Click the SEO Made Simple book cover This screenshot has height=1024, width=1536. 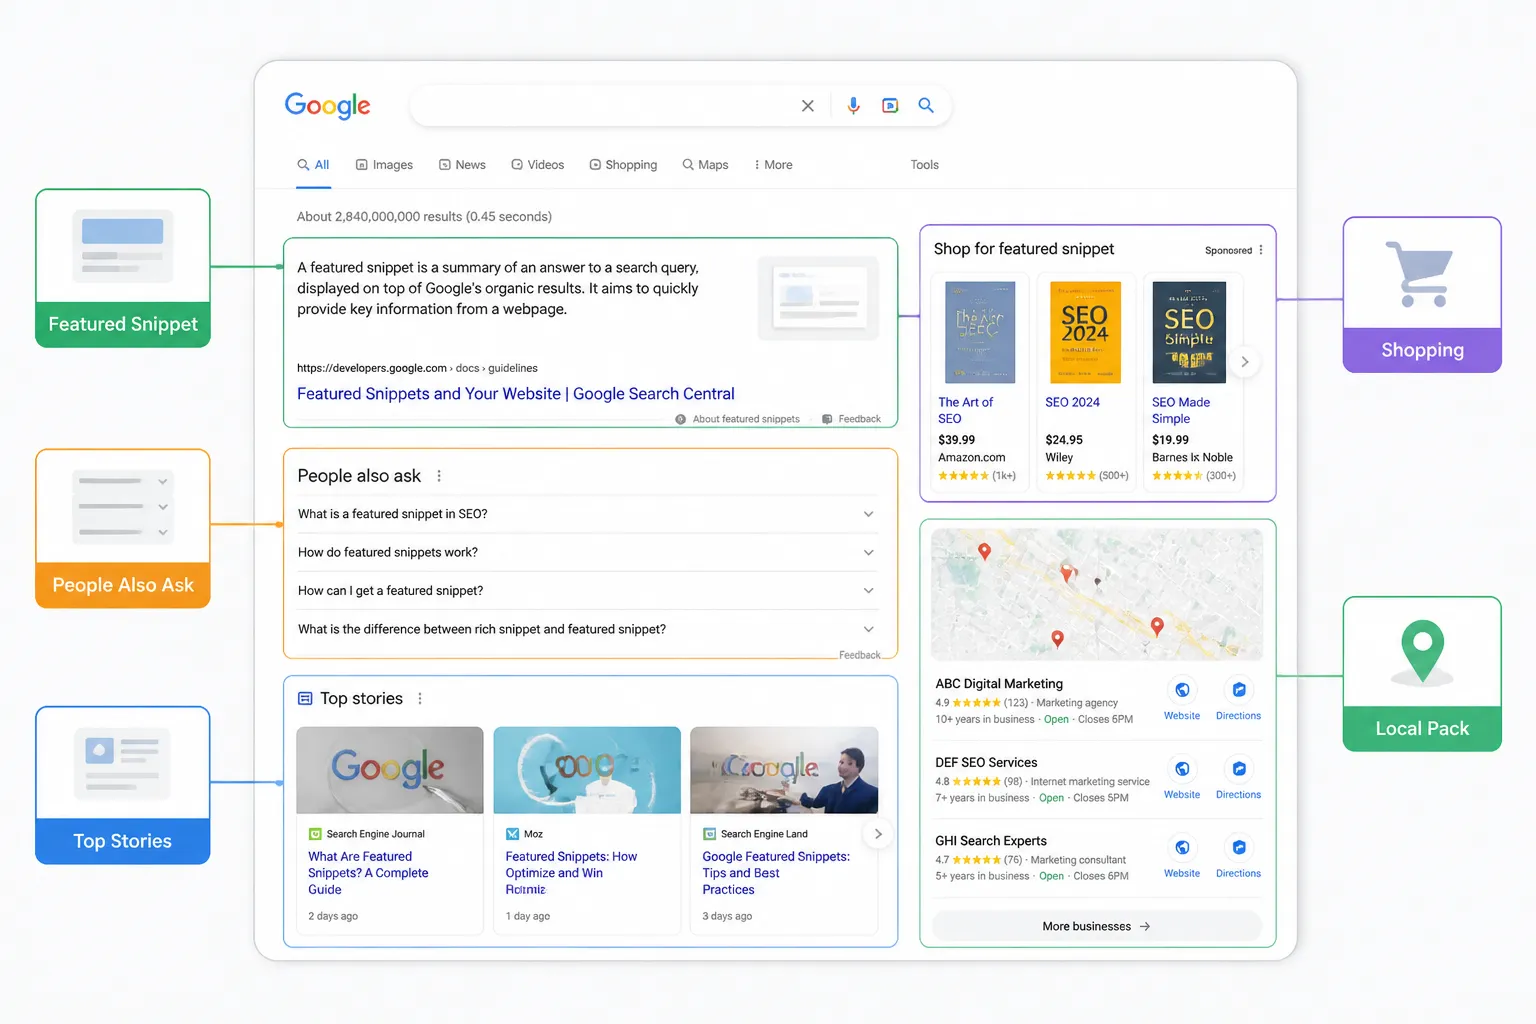coord(1189,332)
